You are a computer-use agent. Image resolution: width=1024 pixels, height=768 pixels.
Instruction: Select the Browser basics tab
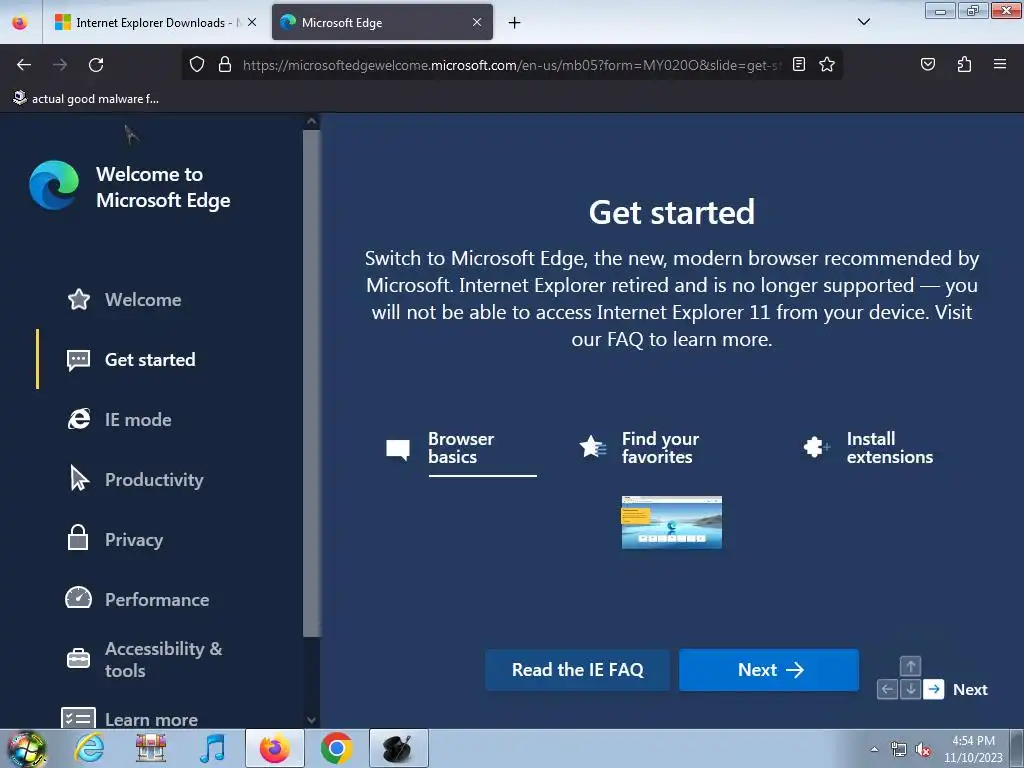[x=461, y=448]
